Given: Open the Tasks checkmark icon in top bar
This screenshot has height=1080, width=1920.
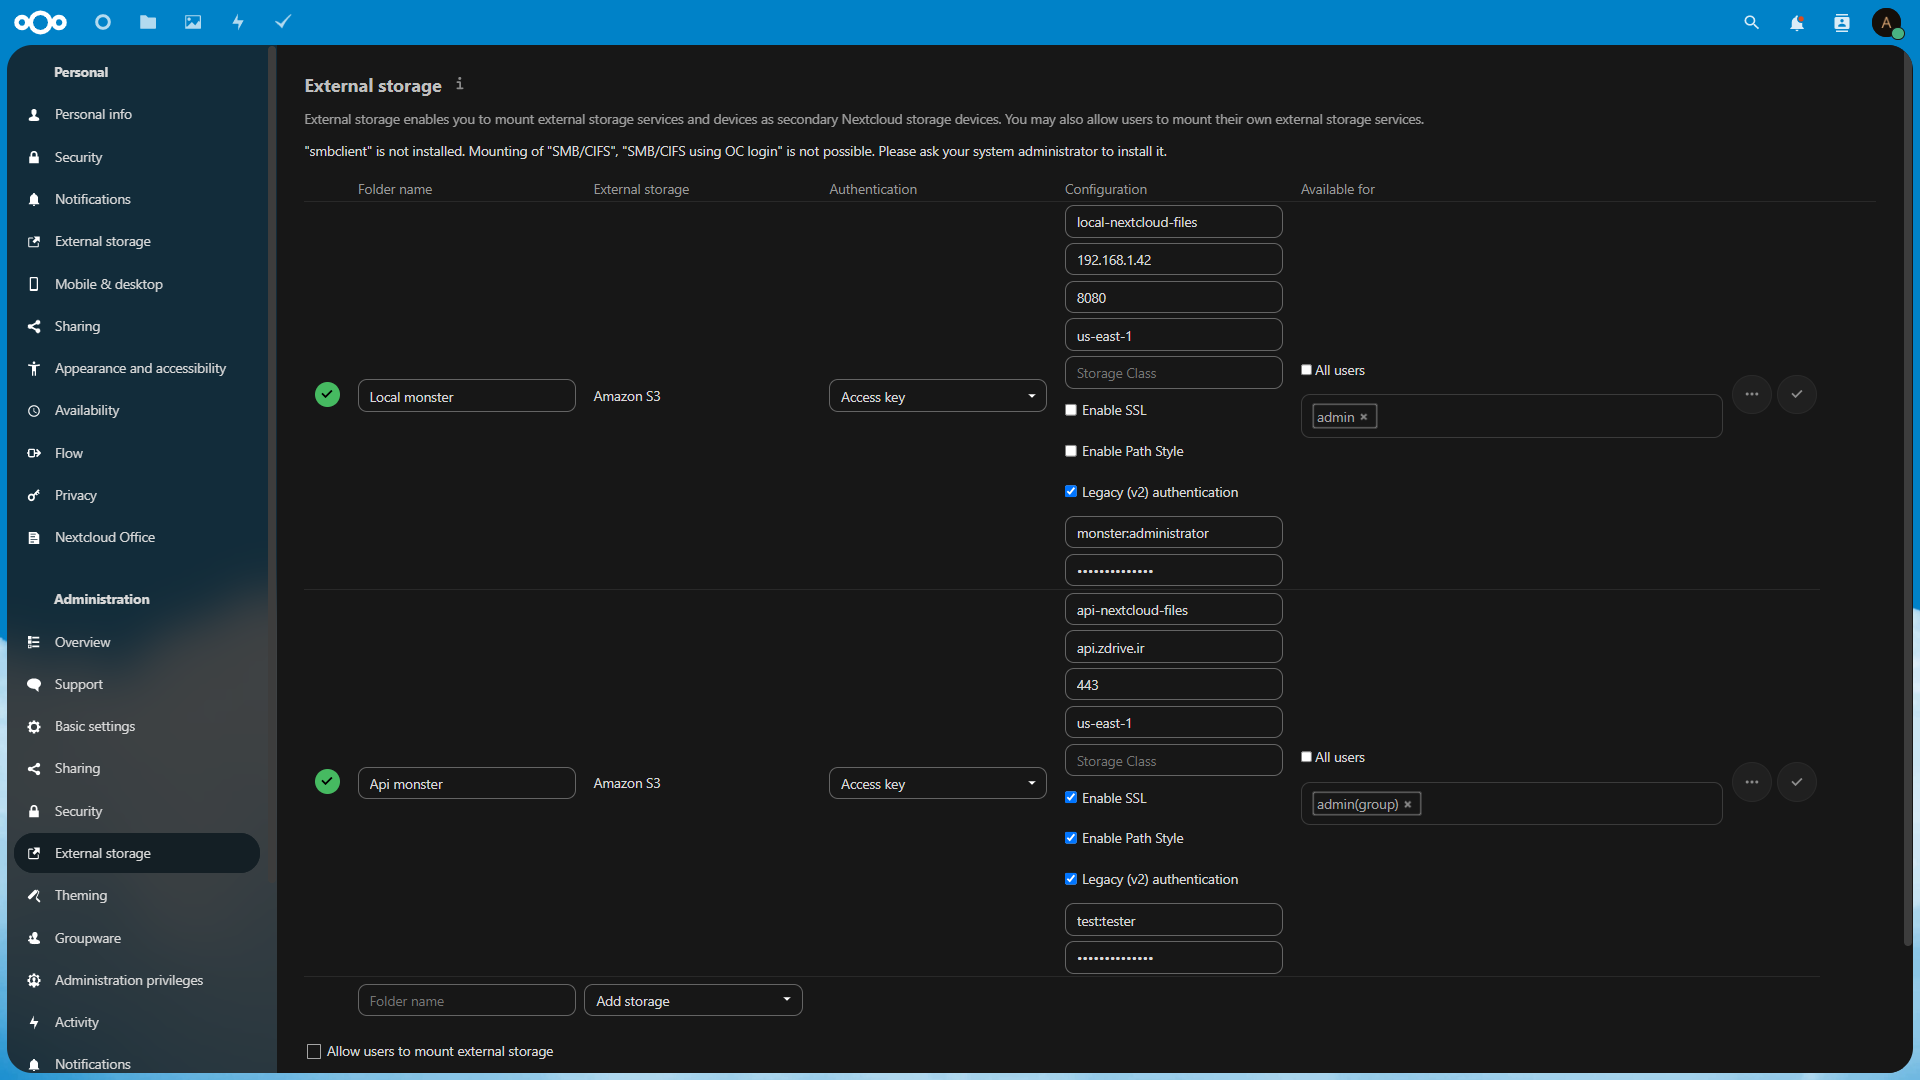Looking at the screenshot, I should point(283,22).
